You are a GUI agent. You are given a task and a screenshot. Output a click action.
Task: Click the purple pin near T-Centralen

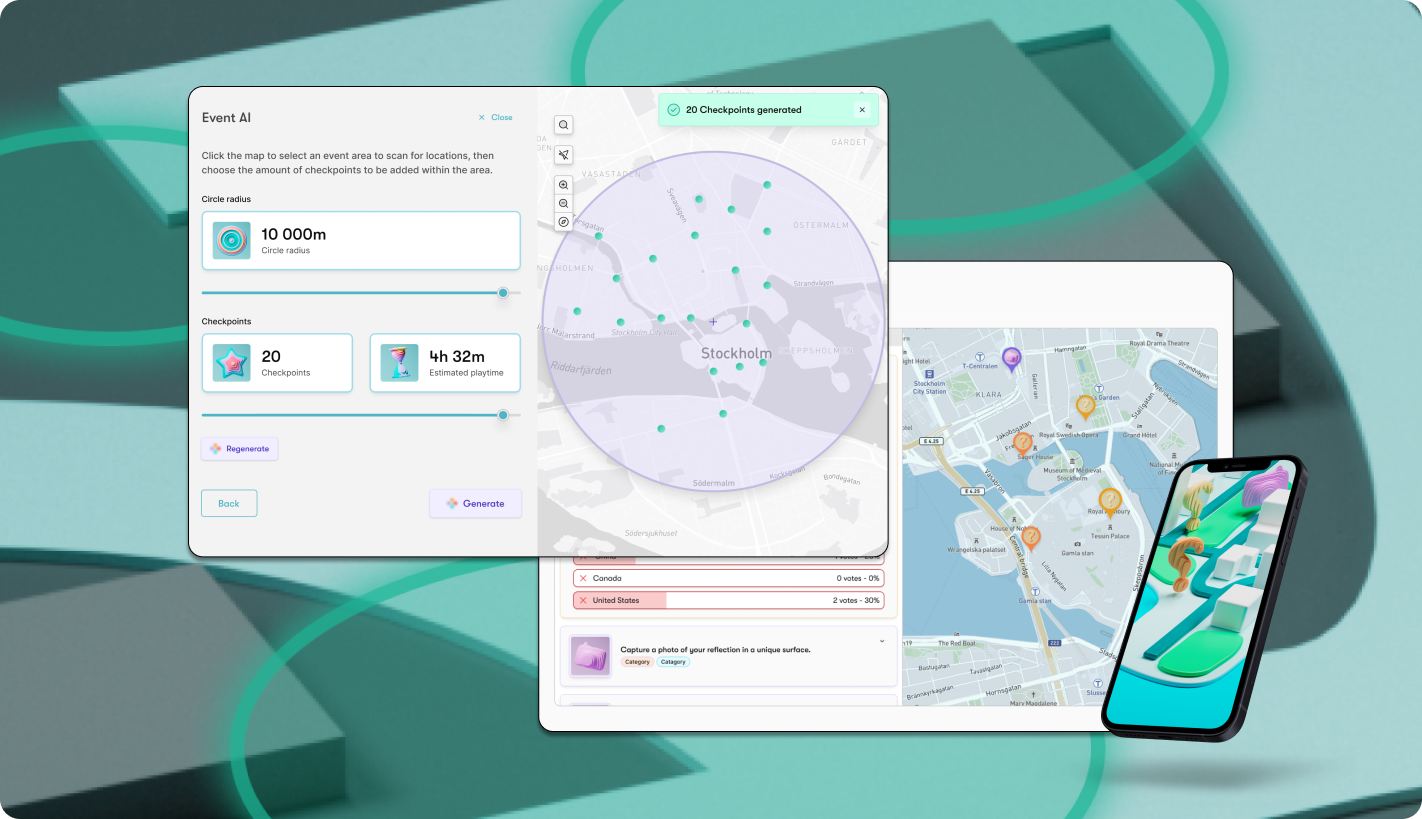tap(1012, 359)
